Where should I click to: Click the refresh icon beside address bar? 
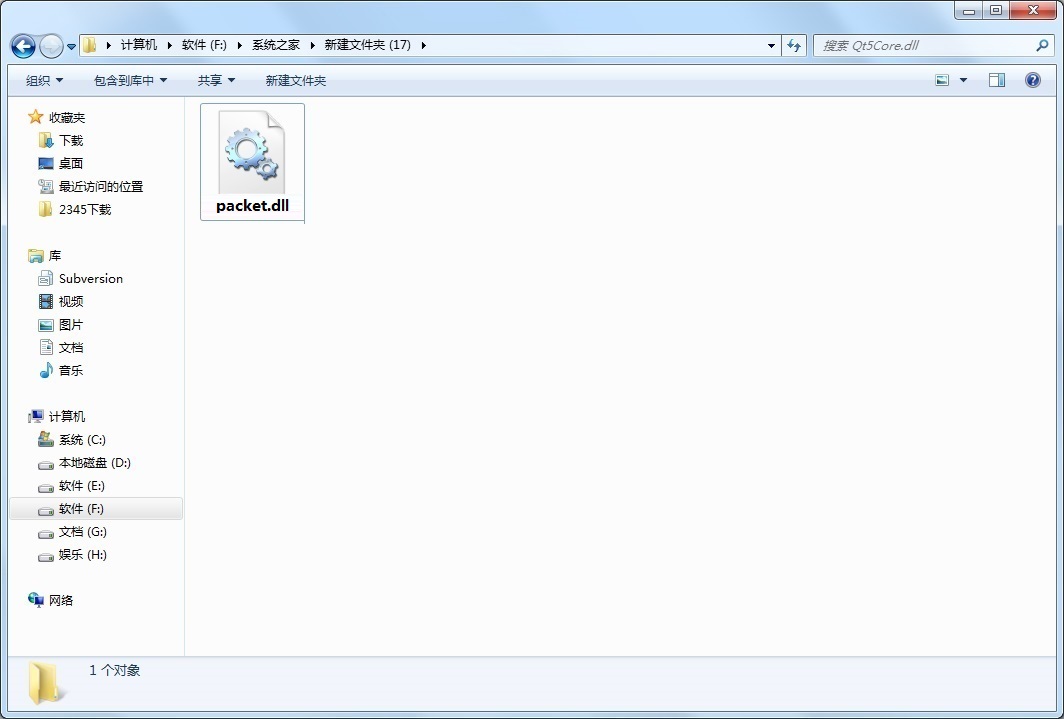coord(794,45)
